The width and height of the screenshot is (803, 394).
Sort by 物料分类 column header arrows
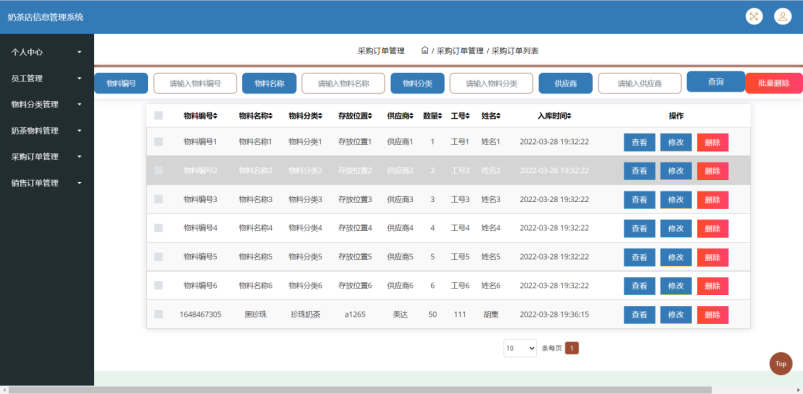click(x=321, y=116)
